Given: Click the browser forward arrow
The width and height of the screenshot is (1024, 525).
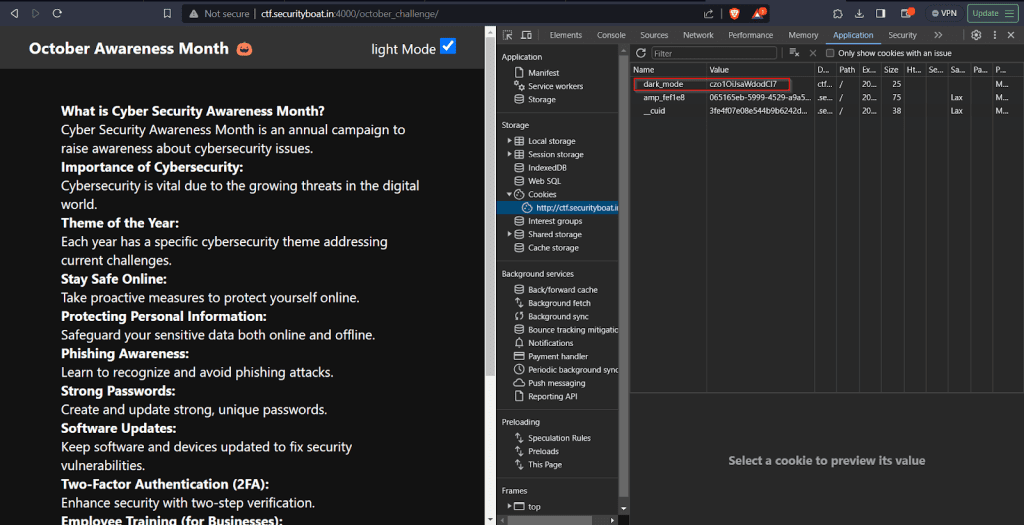Looking at the screenshot, I should 36,13.
